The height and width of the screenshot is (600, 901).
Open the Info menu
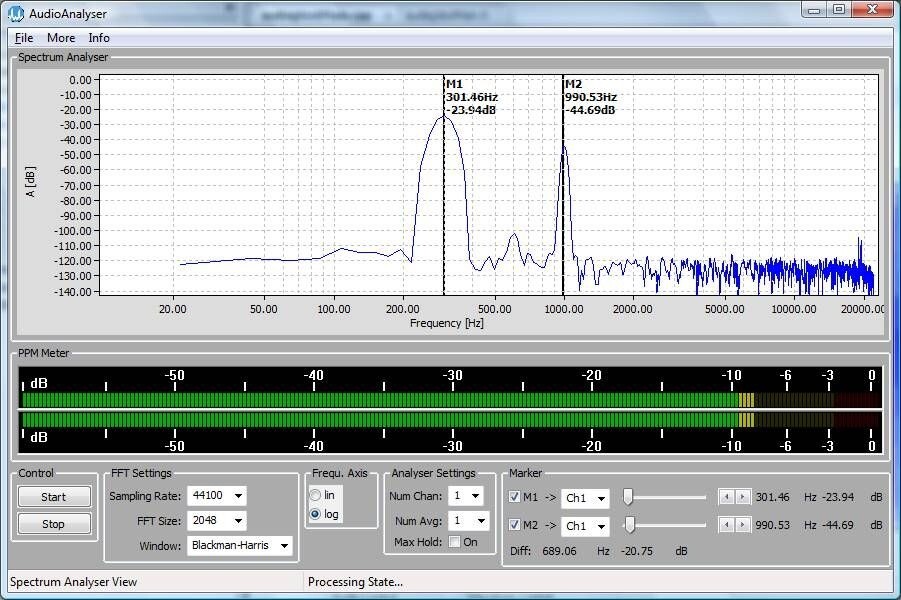pos(99,37)
